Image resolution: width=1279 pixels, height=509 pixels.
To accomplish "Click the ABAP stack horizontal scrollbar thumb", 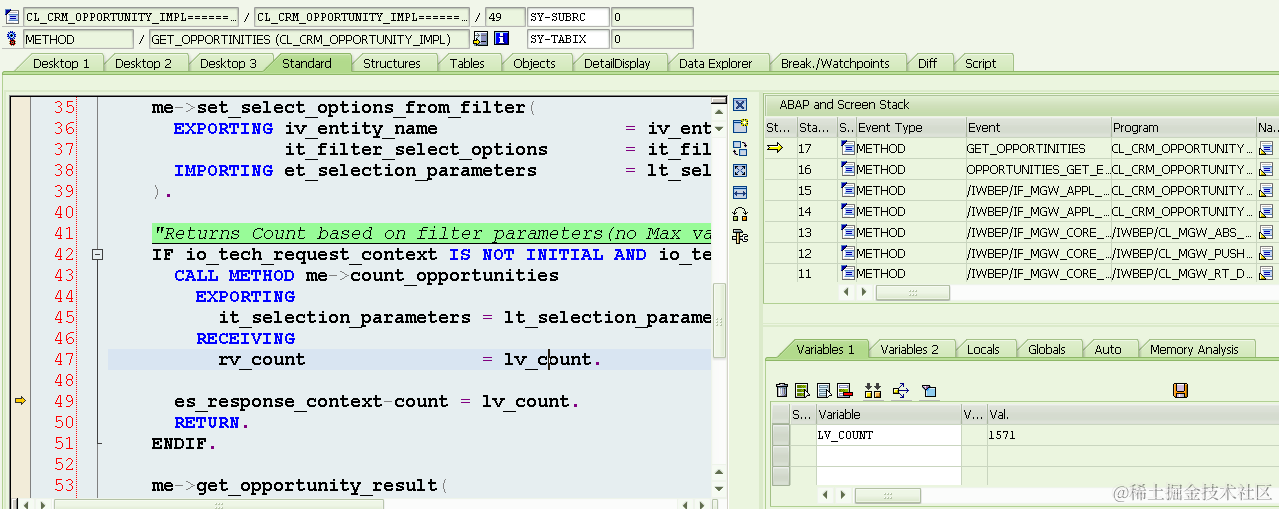I will tap(912, 293).
